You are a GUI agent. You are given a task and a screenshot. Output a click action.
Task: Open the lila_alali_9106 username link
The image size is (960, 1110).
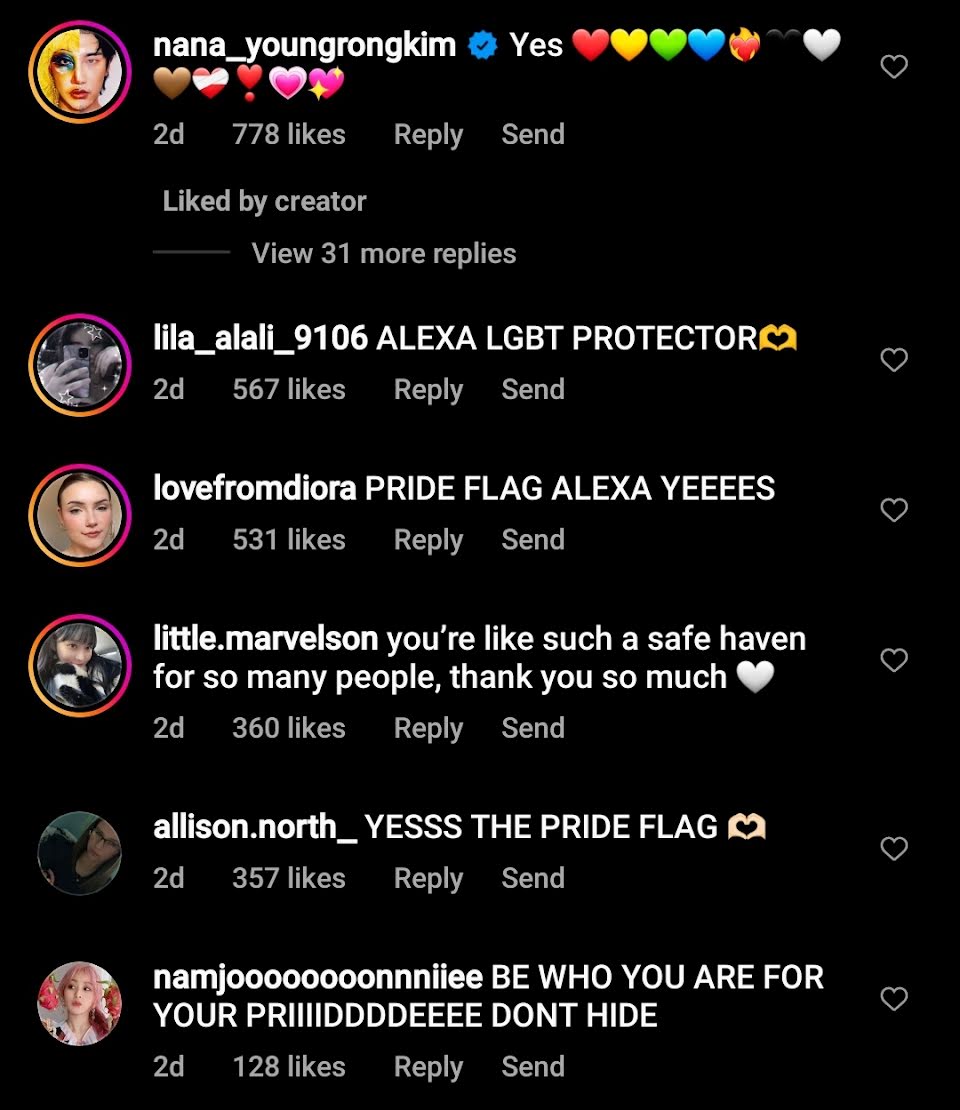(261, 338)
